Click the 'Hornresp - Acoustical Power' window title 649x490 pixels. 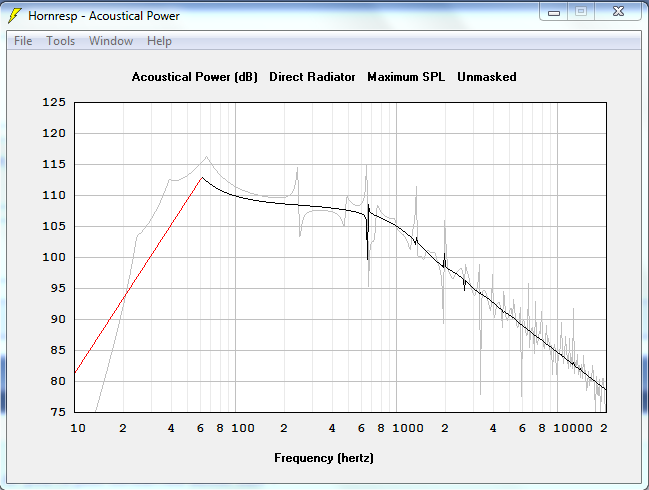coord(104,16)
